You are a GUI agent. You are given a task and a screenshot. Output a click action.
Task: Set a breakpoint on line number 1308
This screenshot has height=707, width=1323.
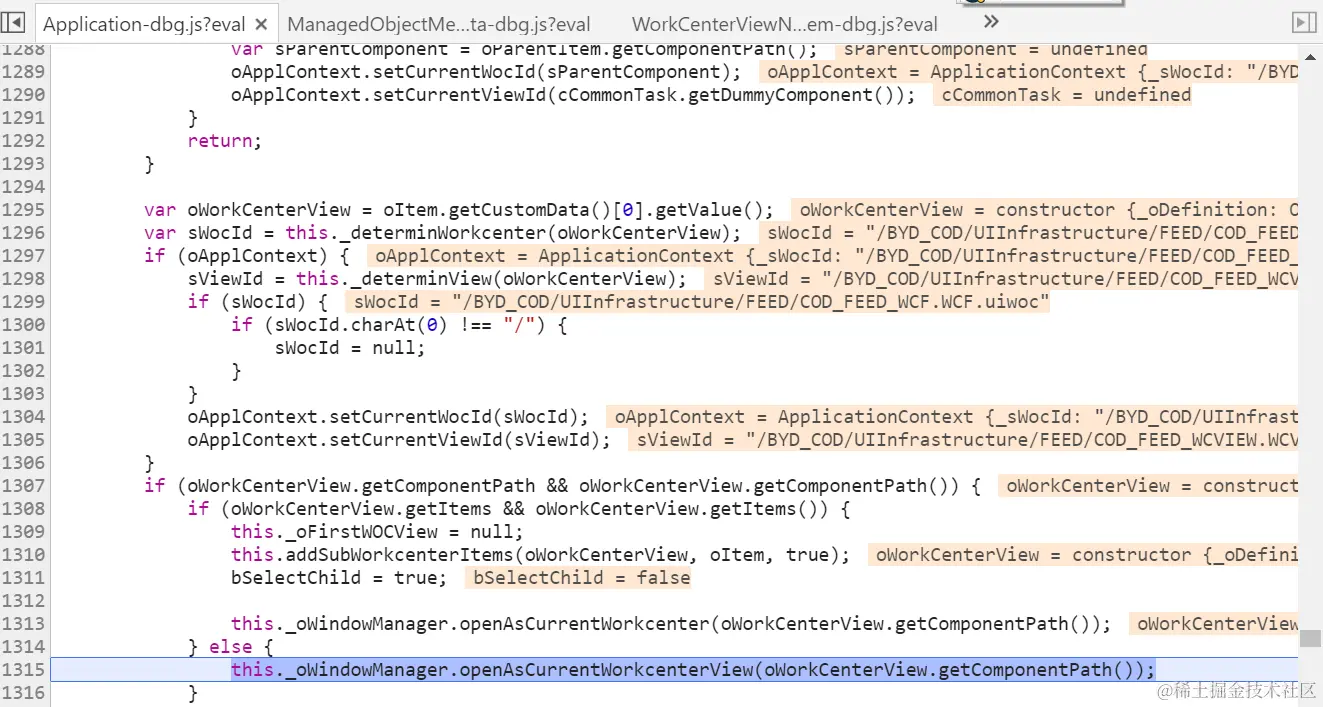point(23,509)
